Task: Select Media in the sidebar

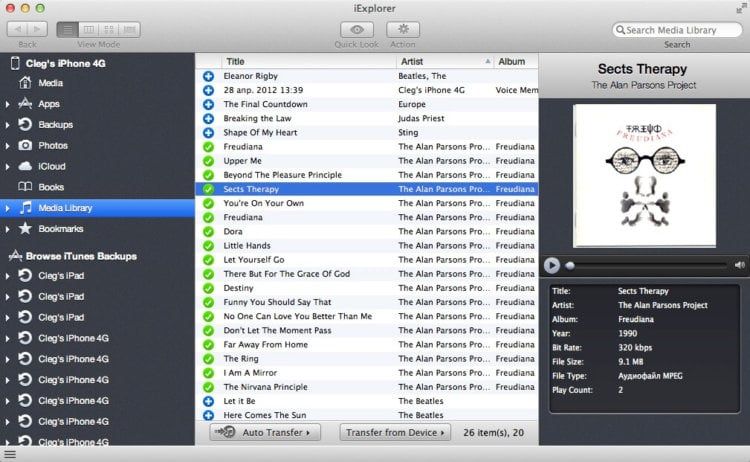Action: 50,83
